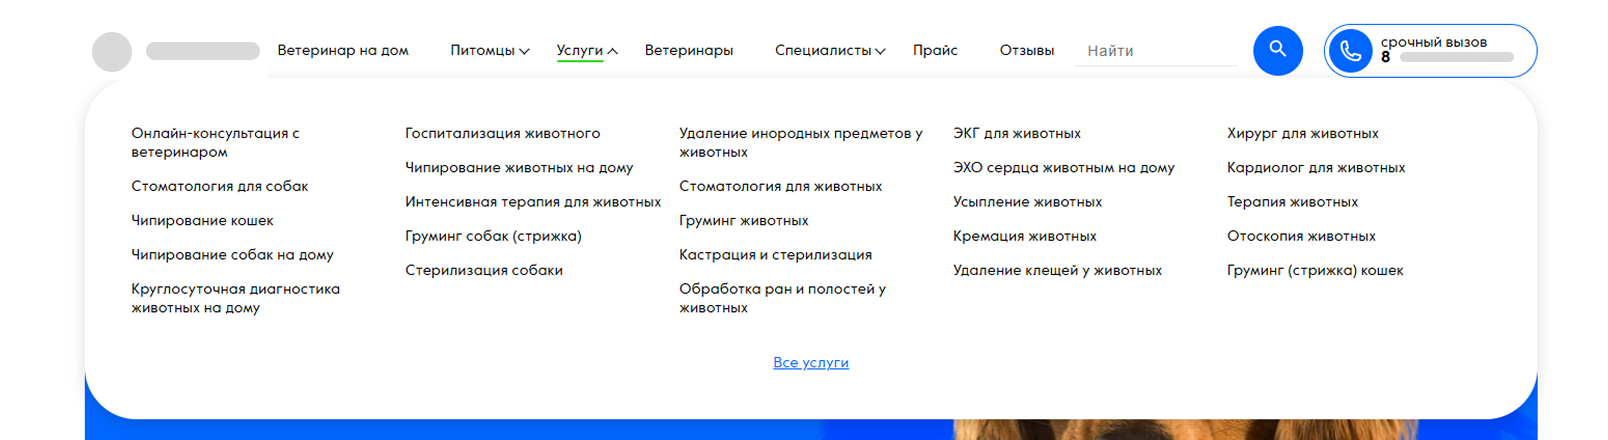1608x440 pixels.
Task: Open the Все услуги link
Action: tap(811, 362)
